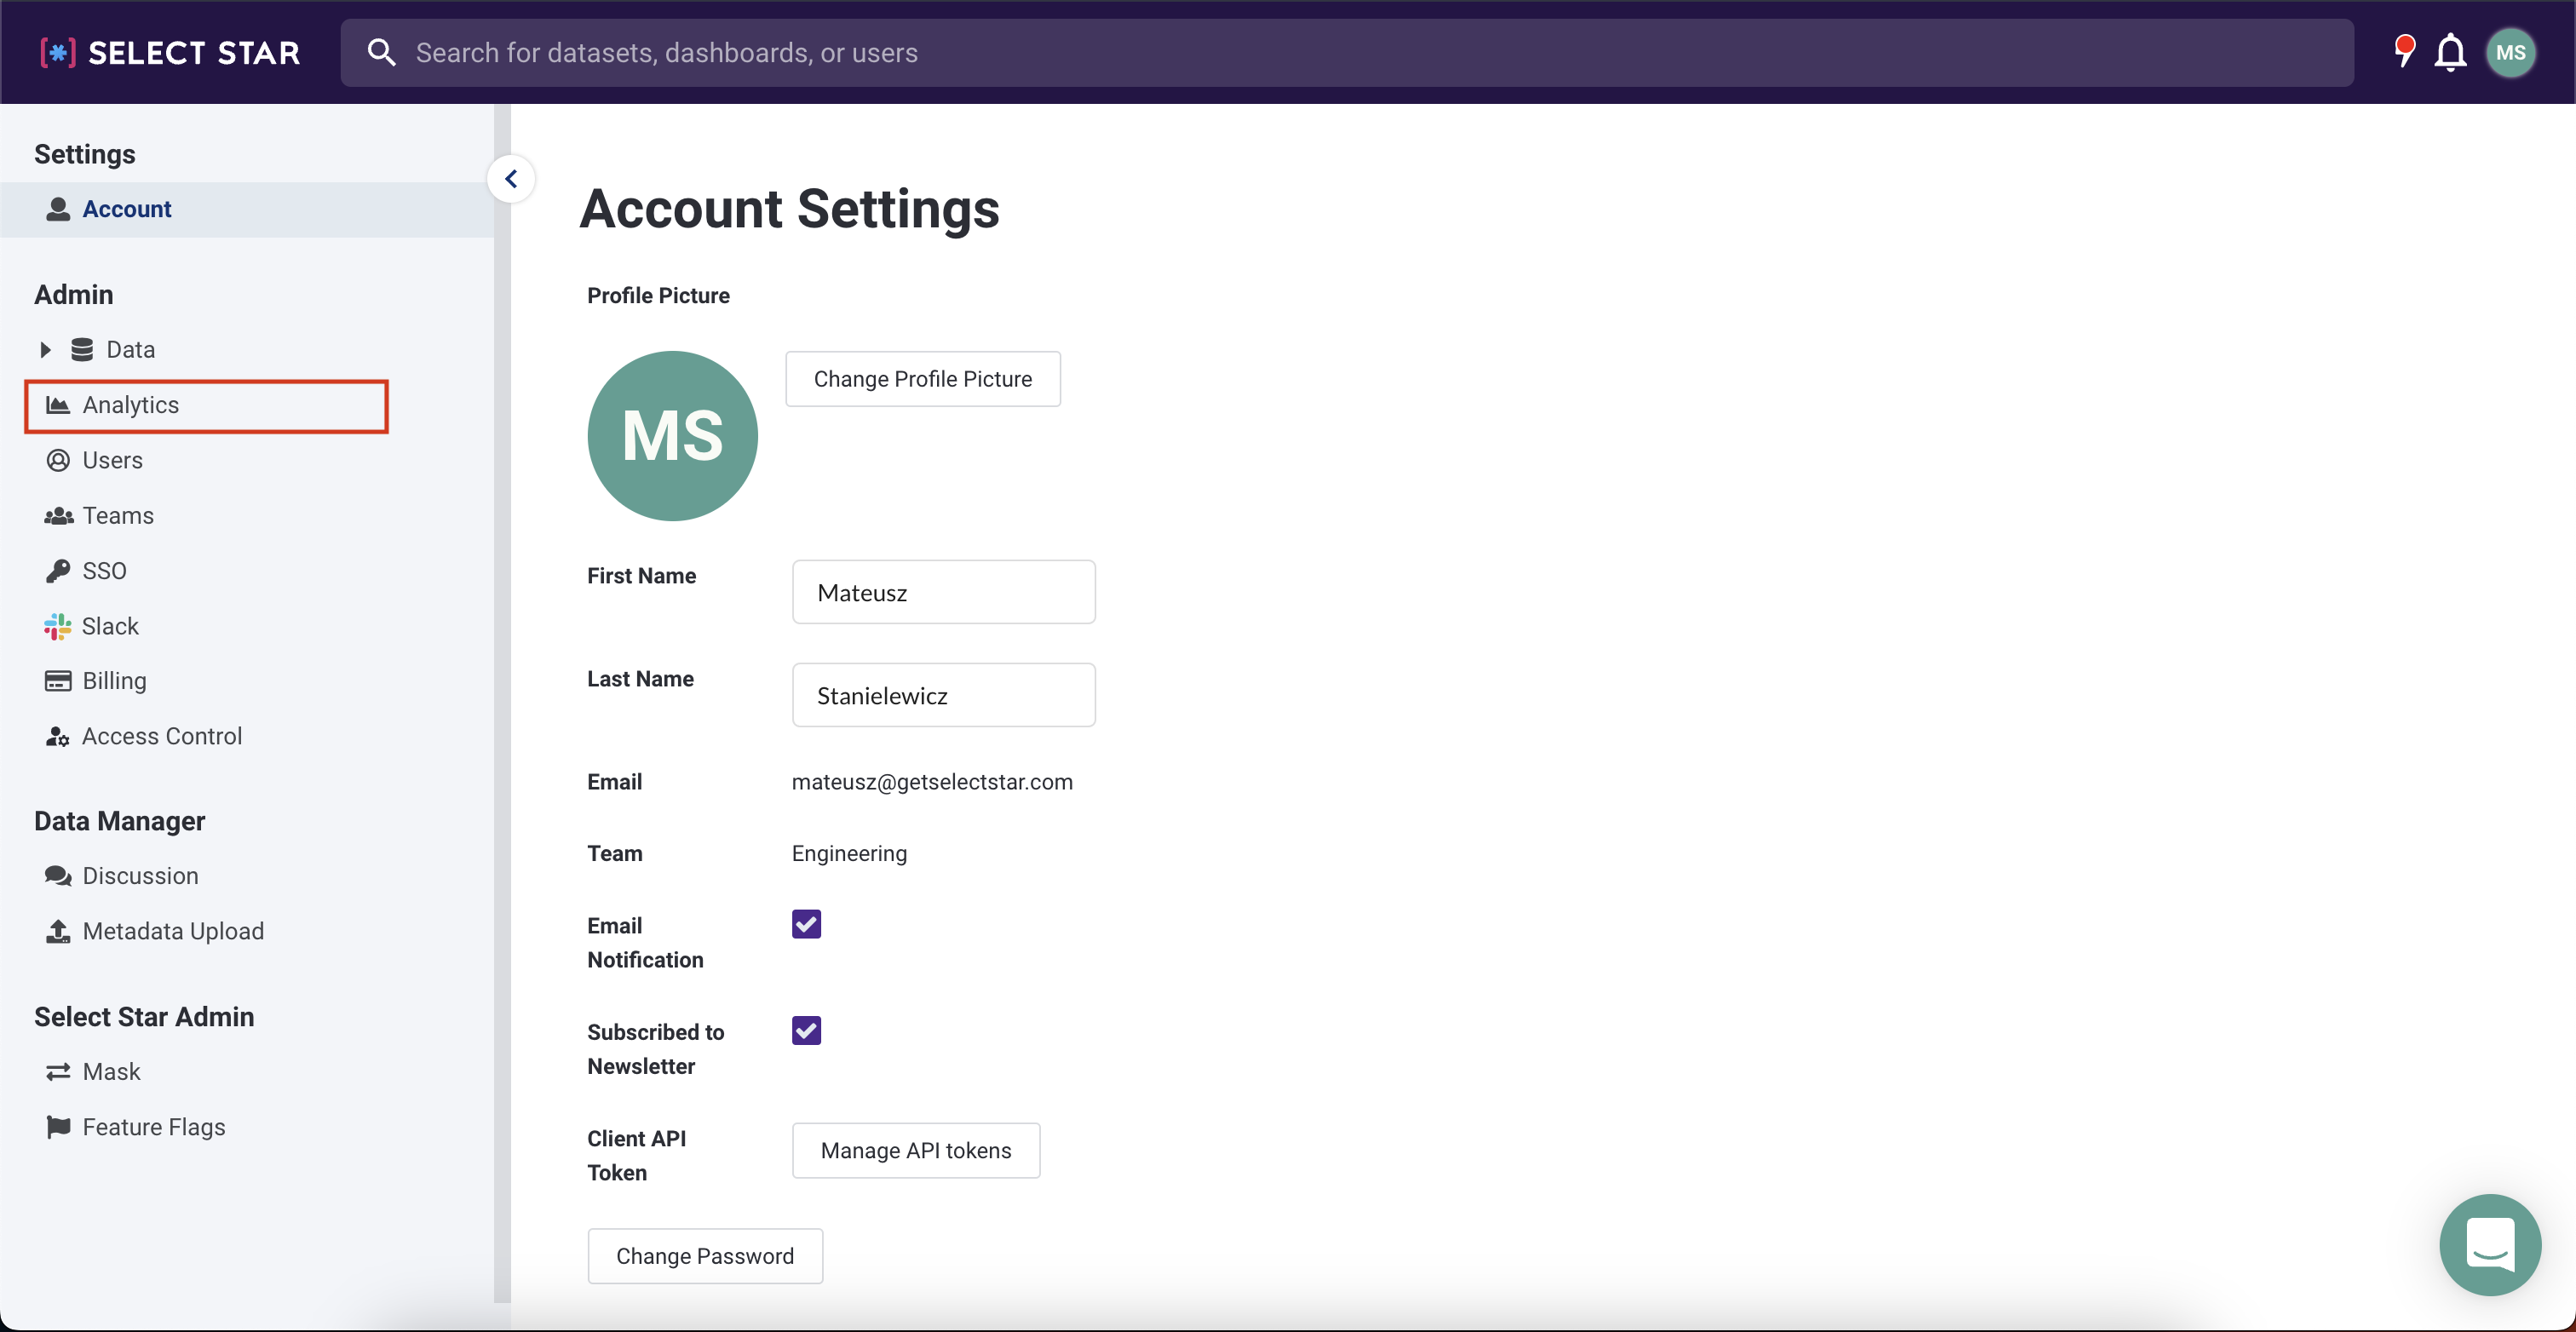The height and width of the screenshot is (1332, 2576).
Task: Open SSO settings
Action: (x=104, y=571)
